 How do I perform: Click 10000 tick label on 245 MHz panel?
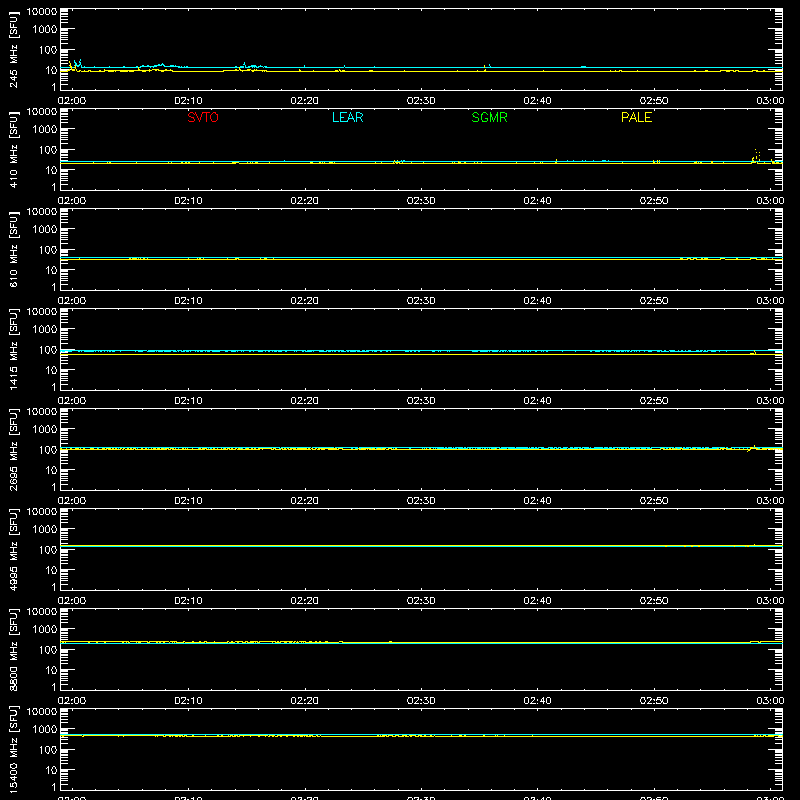tap(42, 11)
